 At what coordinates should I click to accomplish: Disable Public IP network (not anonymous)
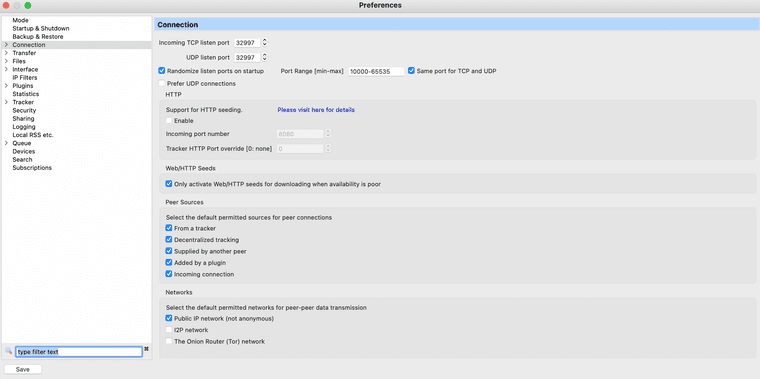[x=169, y=318]
